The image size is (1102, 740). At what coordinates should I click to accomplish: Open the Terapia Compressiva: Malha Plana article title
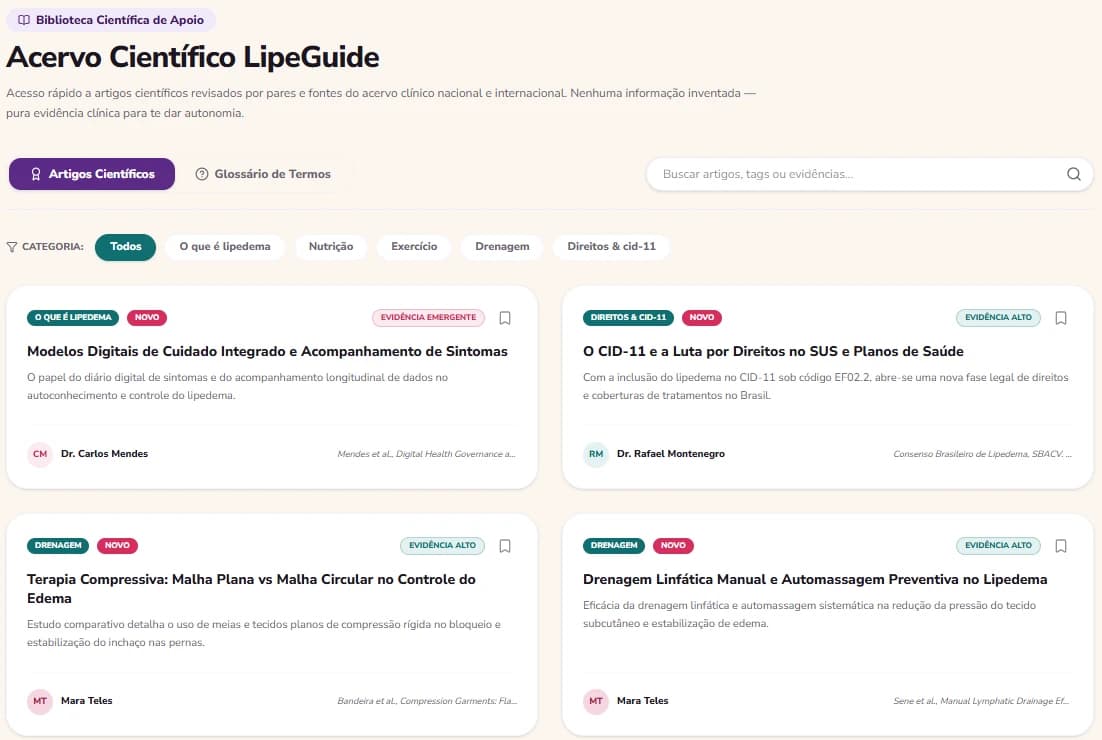(x=252, y=589)
